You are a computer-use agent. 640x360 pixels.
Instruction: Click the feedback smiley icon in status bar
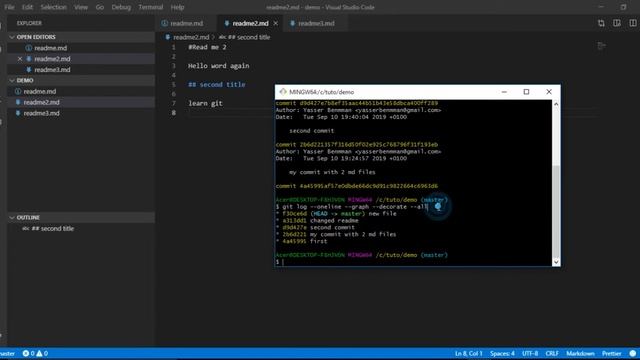point(633,353)
